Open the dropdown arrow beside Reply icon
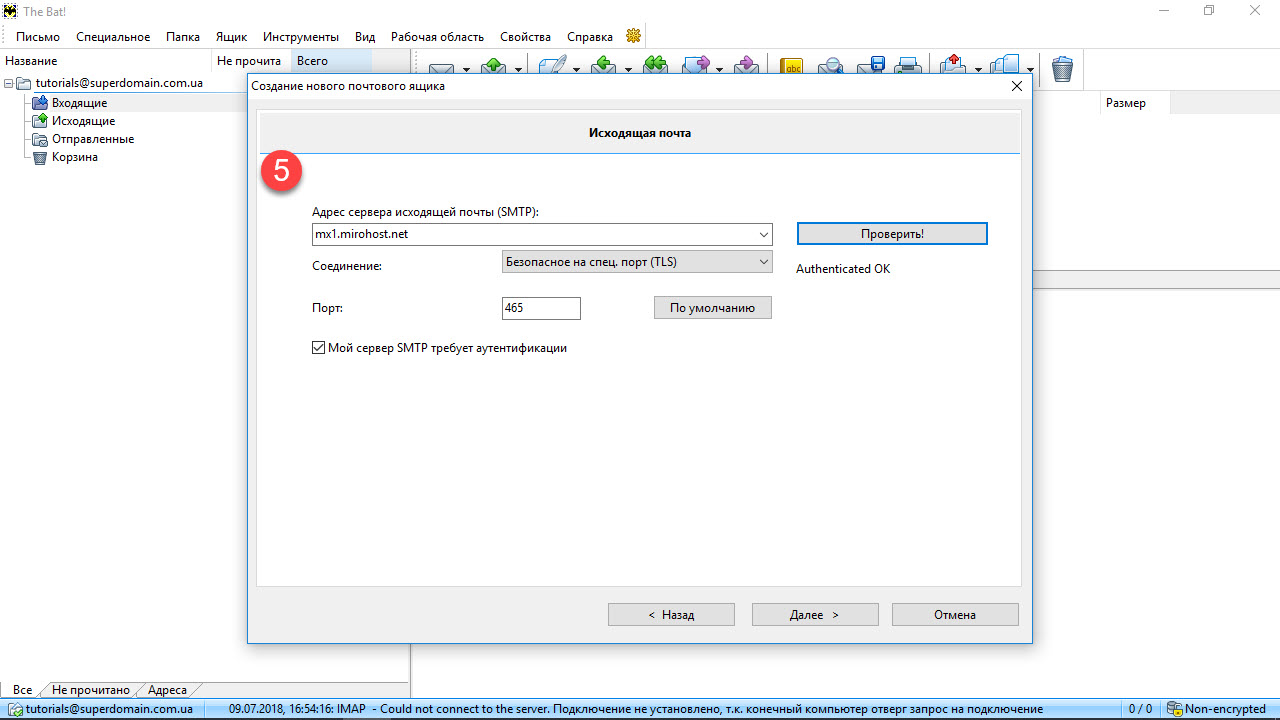This screenshot has width=1280, height=720. (628, 69)
